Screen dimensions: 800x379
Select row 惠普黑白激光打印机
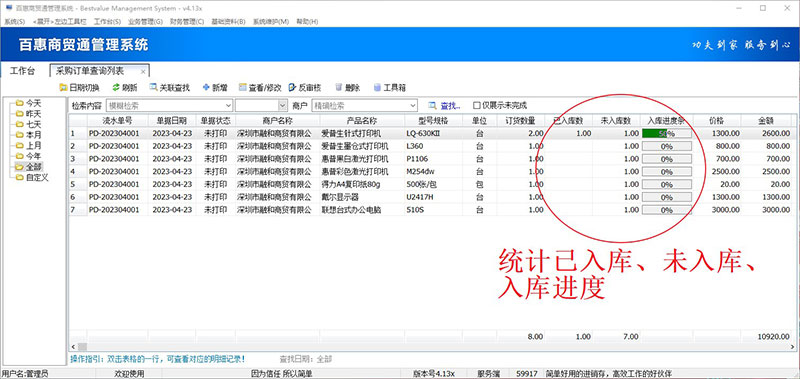click(430, 159)
